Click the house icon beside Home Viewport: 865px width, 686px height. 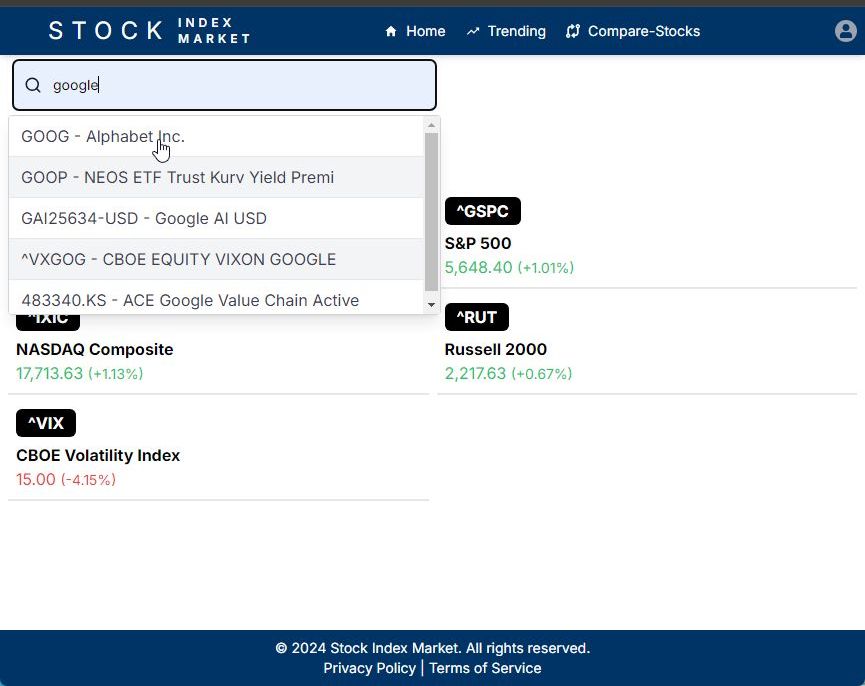coord(391,31)
